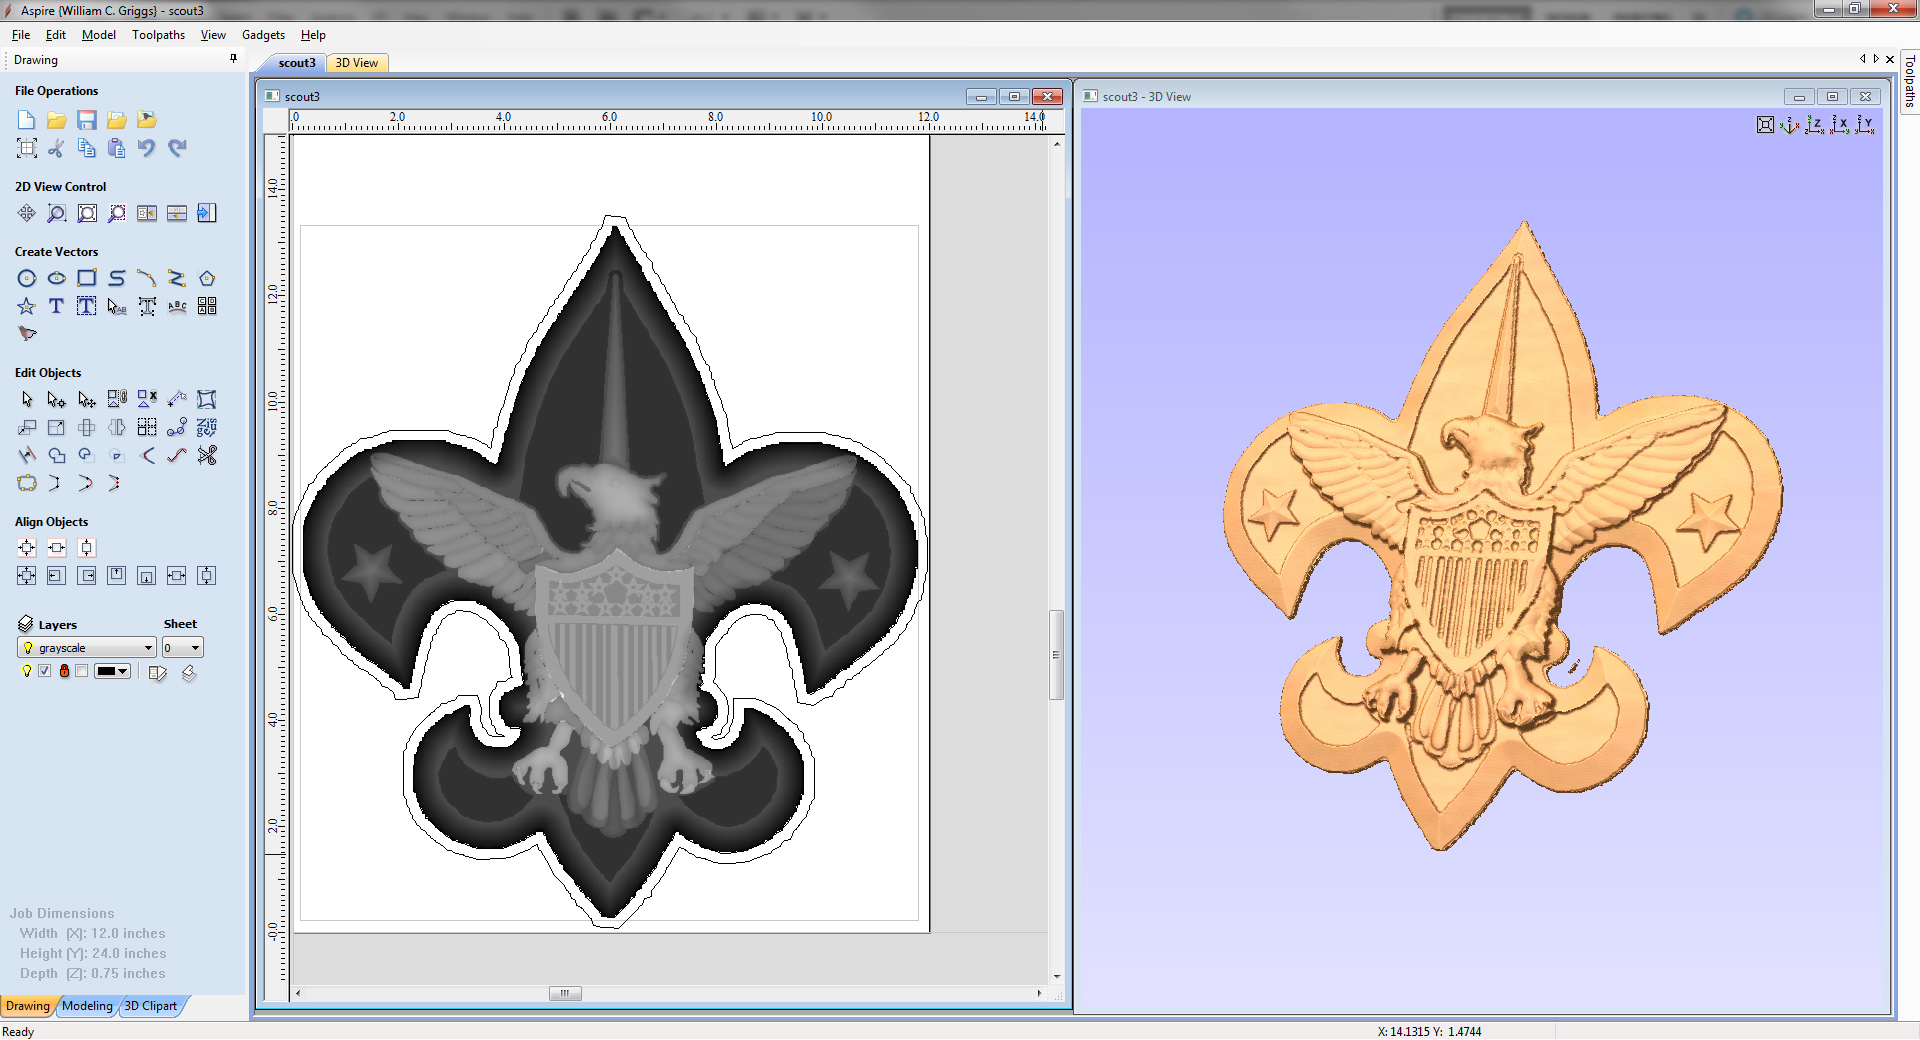Click the layer list flyout icon
This screenshot has height=1040, width=1920.
click(x=157, y=672)
